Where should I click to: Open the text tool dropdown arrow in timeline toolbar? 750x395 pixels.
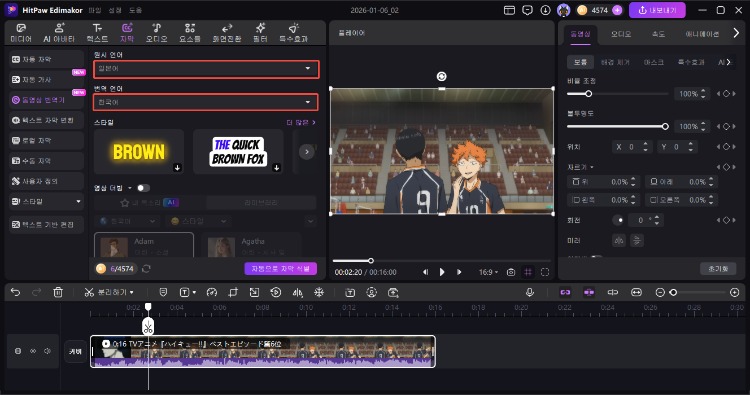coord(194,292)
